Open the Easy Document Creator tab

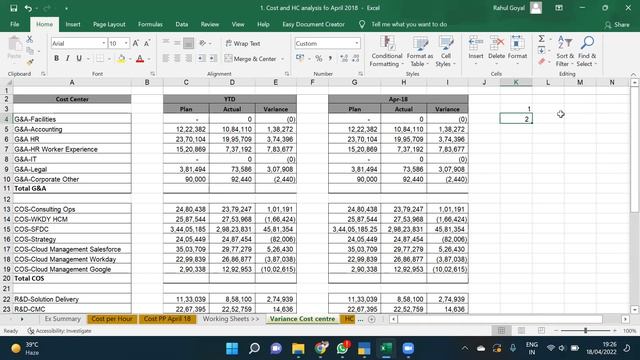(313, 24)
